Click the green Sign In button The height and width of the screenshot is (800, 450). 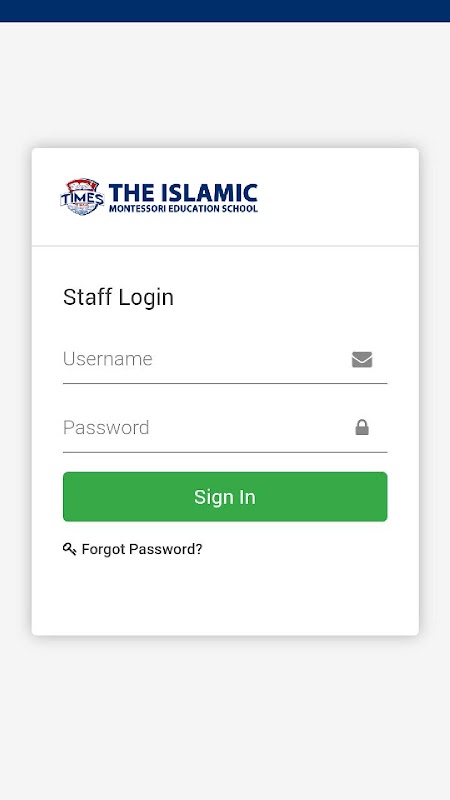(x=225, y=497)
